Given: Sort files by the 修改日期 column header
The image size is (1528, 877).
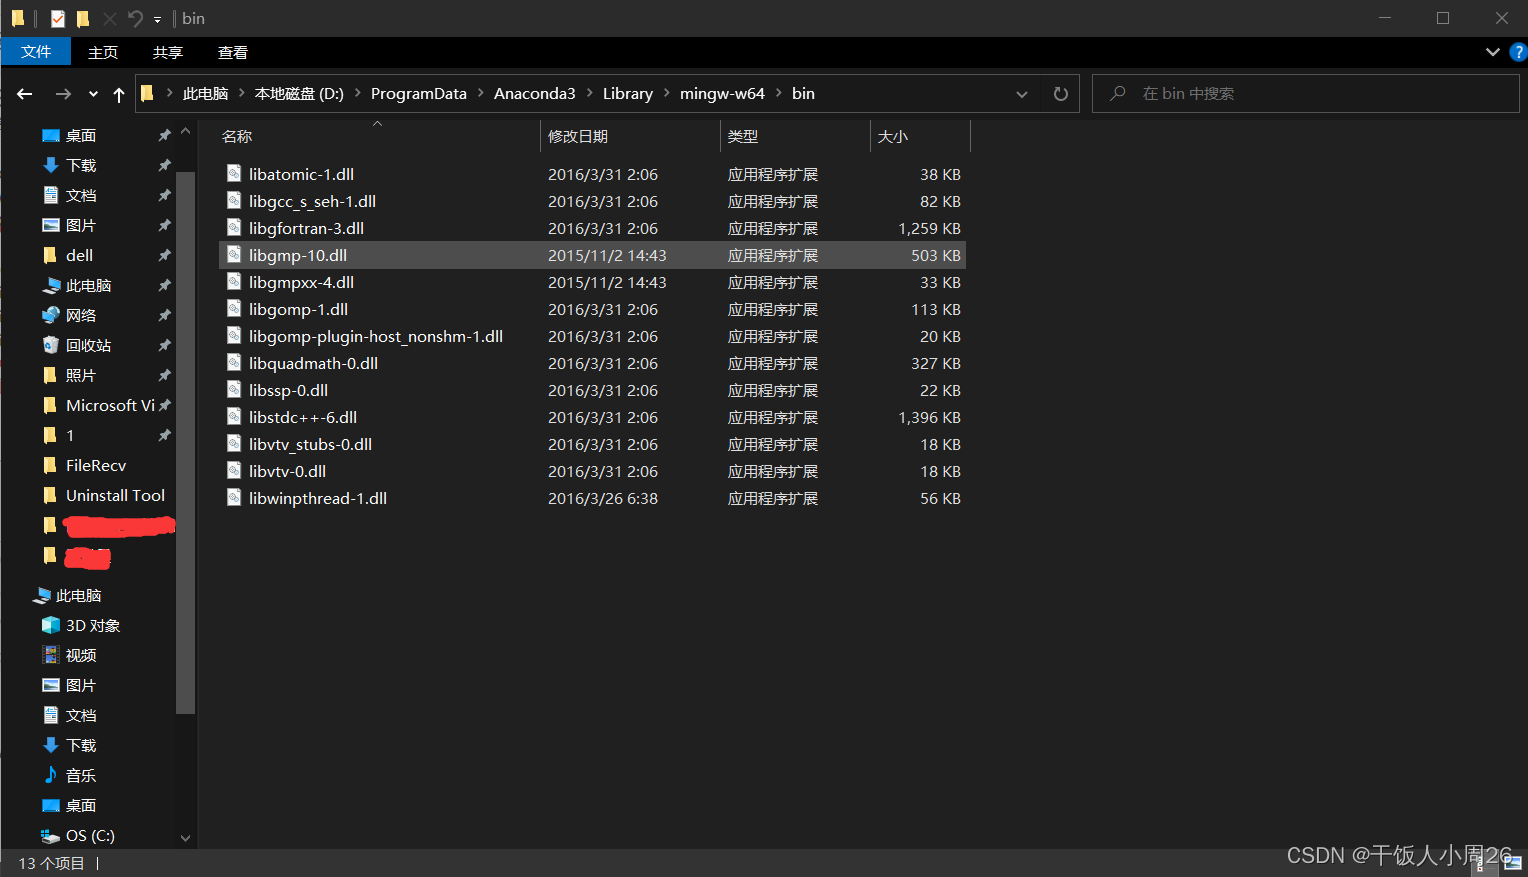Looking at the screenshot, I should pos(630,136).
